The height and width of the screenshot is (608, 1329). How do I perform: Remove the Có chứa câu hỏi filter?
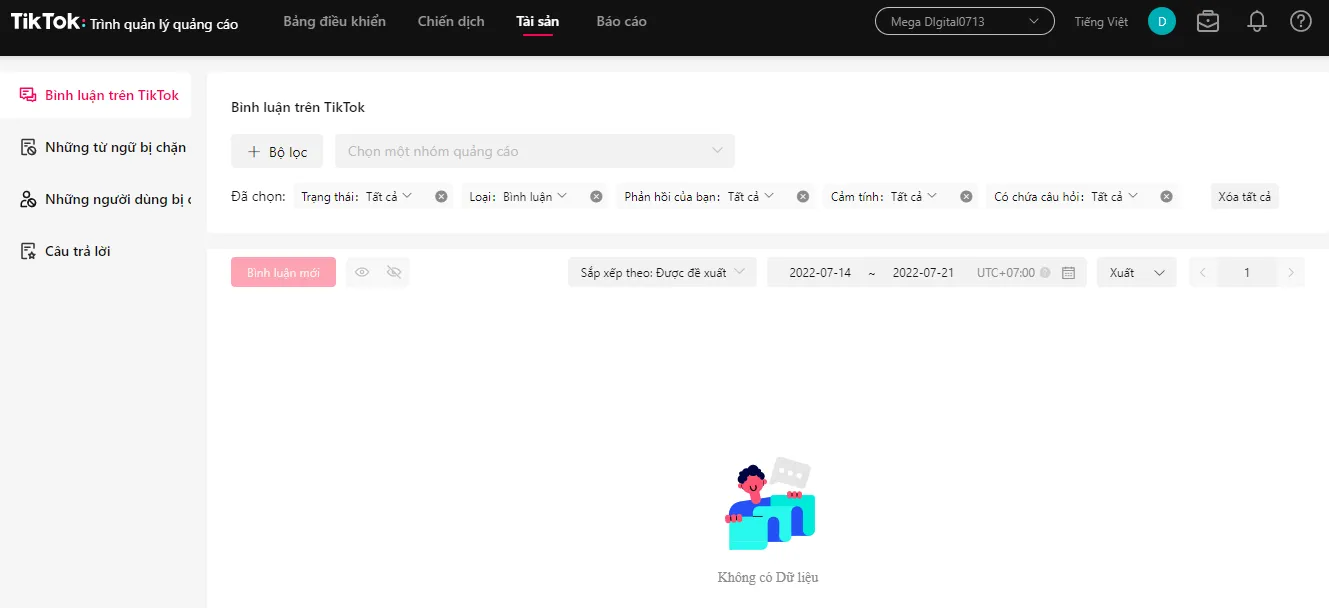tap(1166, 197)
